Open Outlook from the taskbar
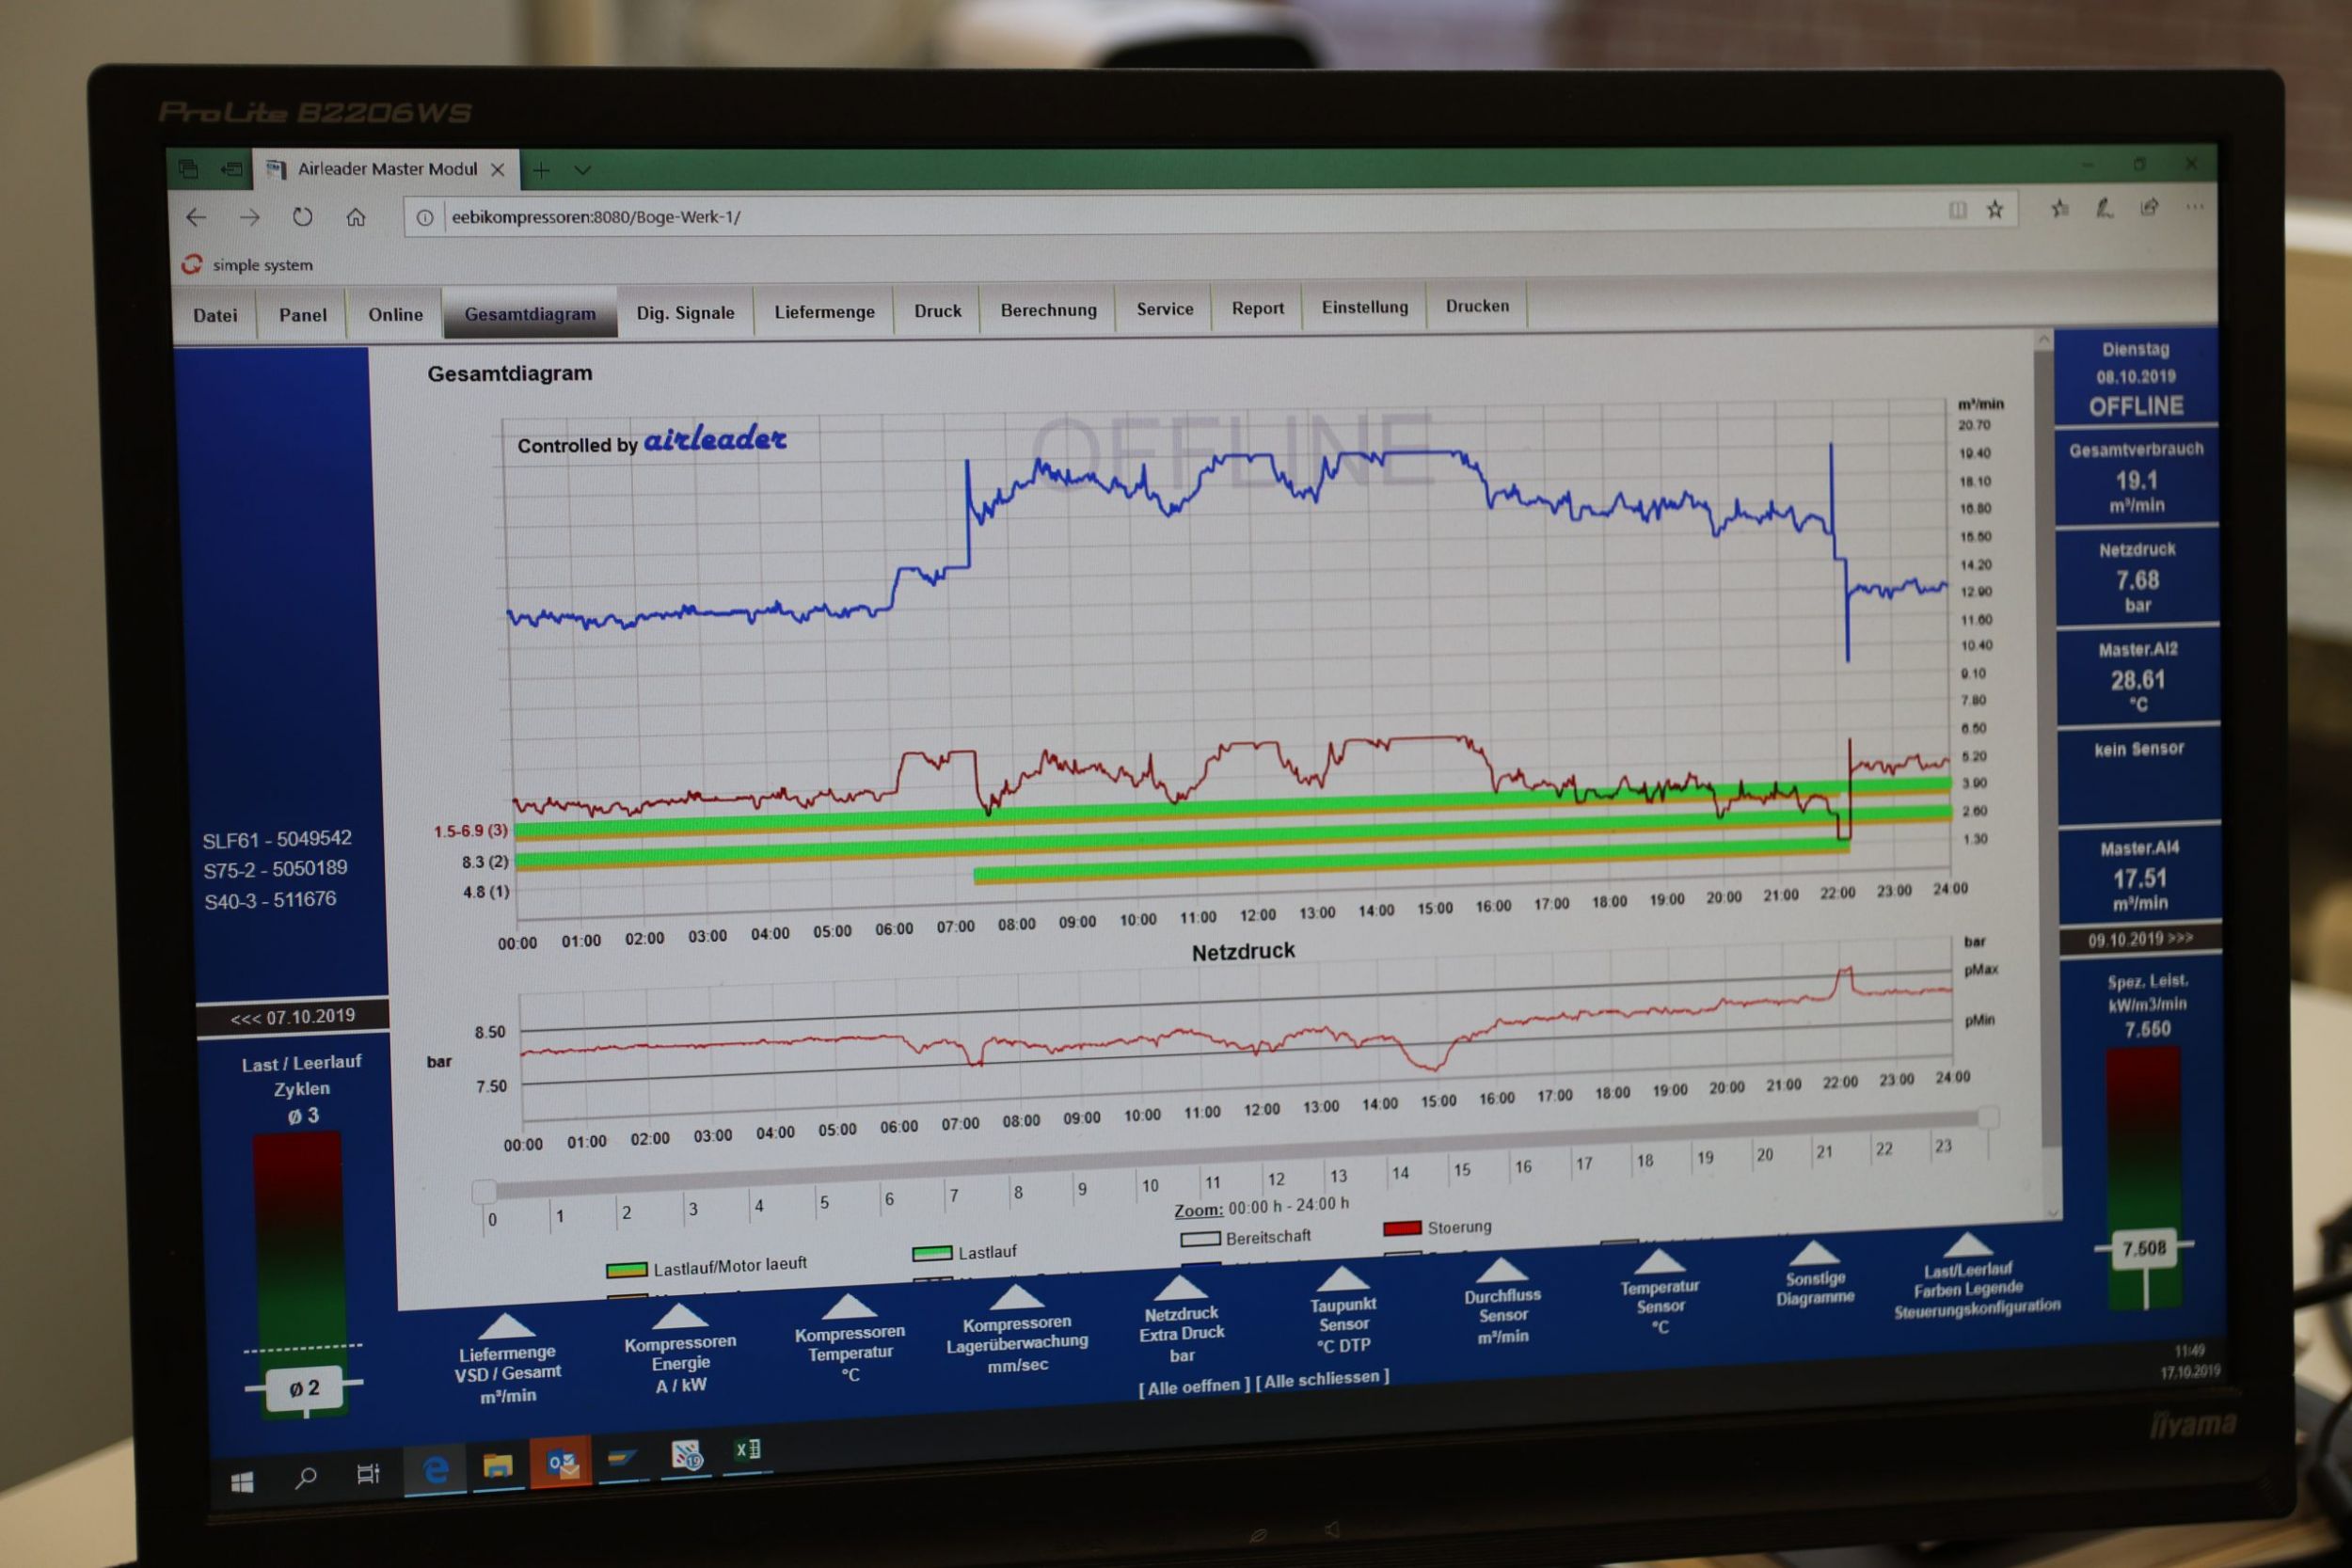 tap(561, 1465)
